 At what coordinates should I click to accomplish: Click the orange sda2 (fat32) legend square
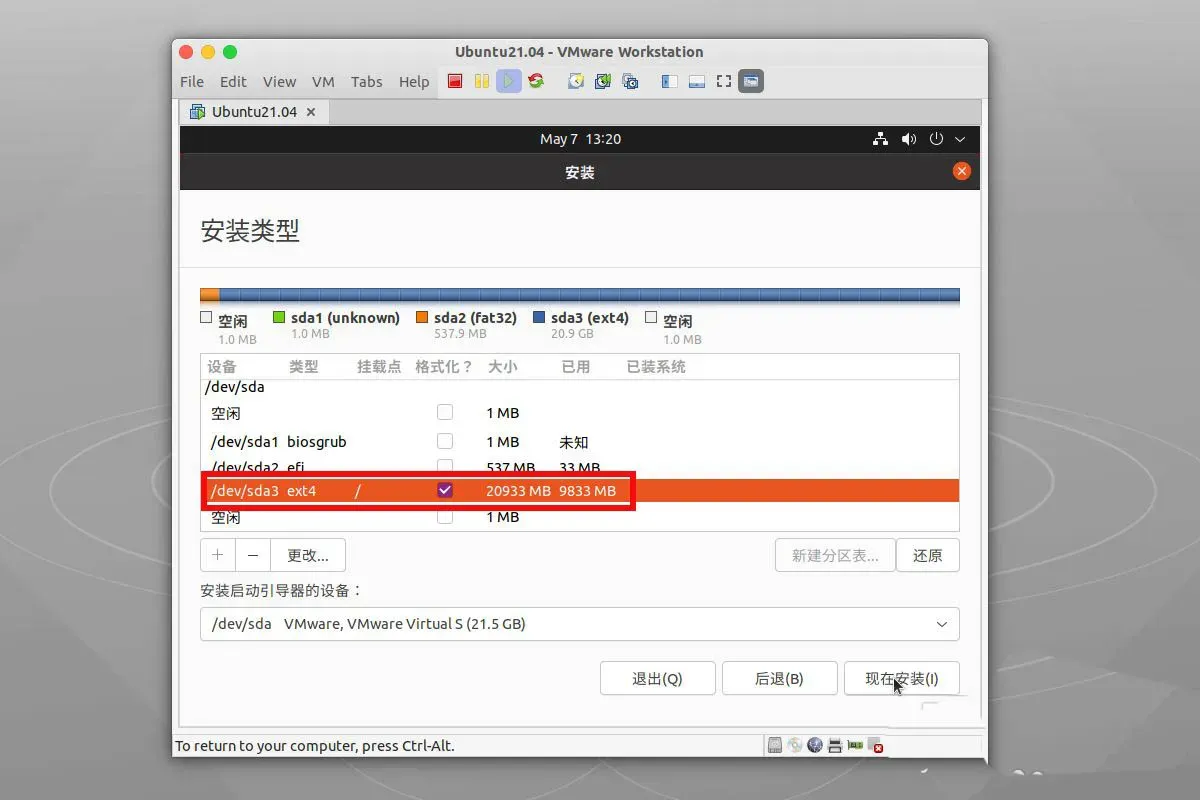[422, 318]
